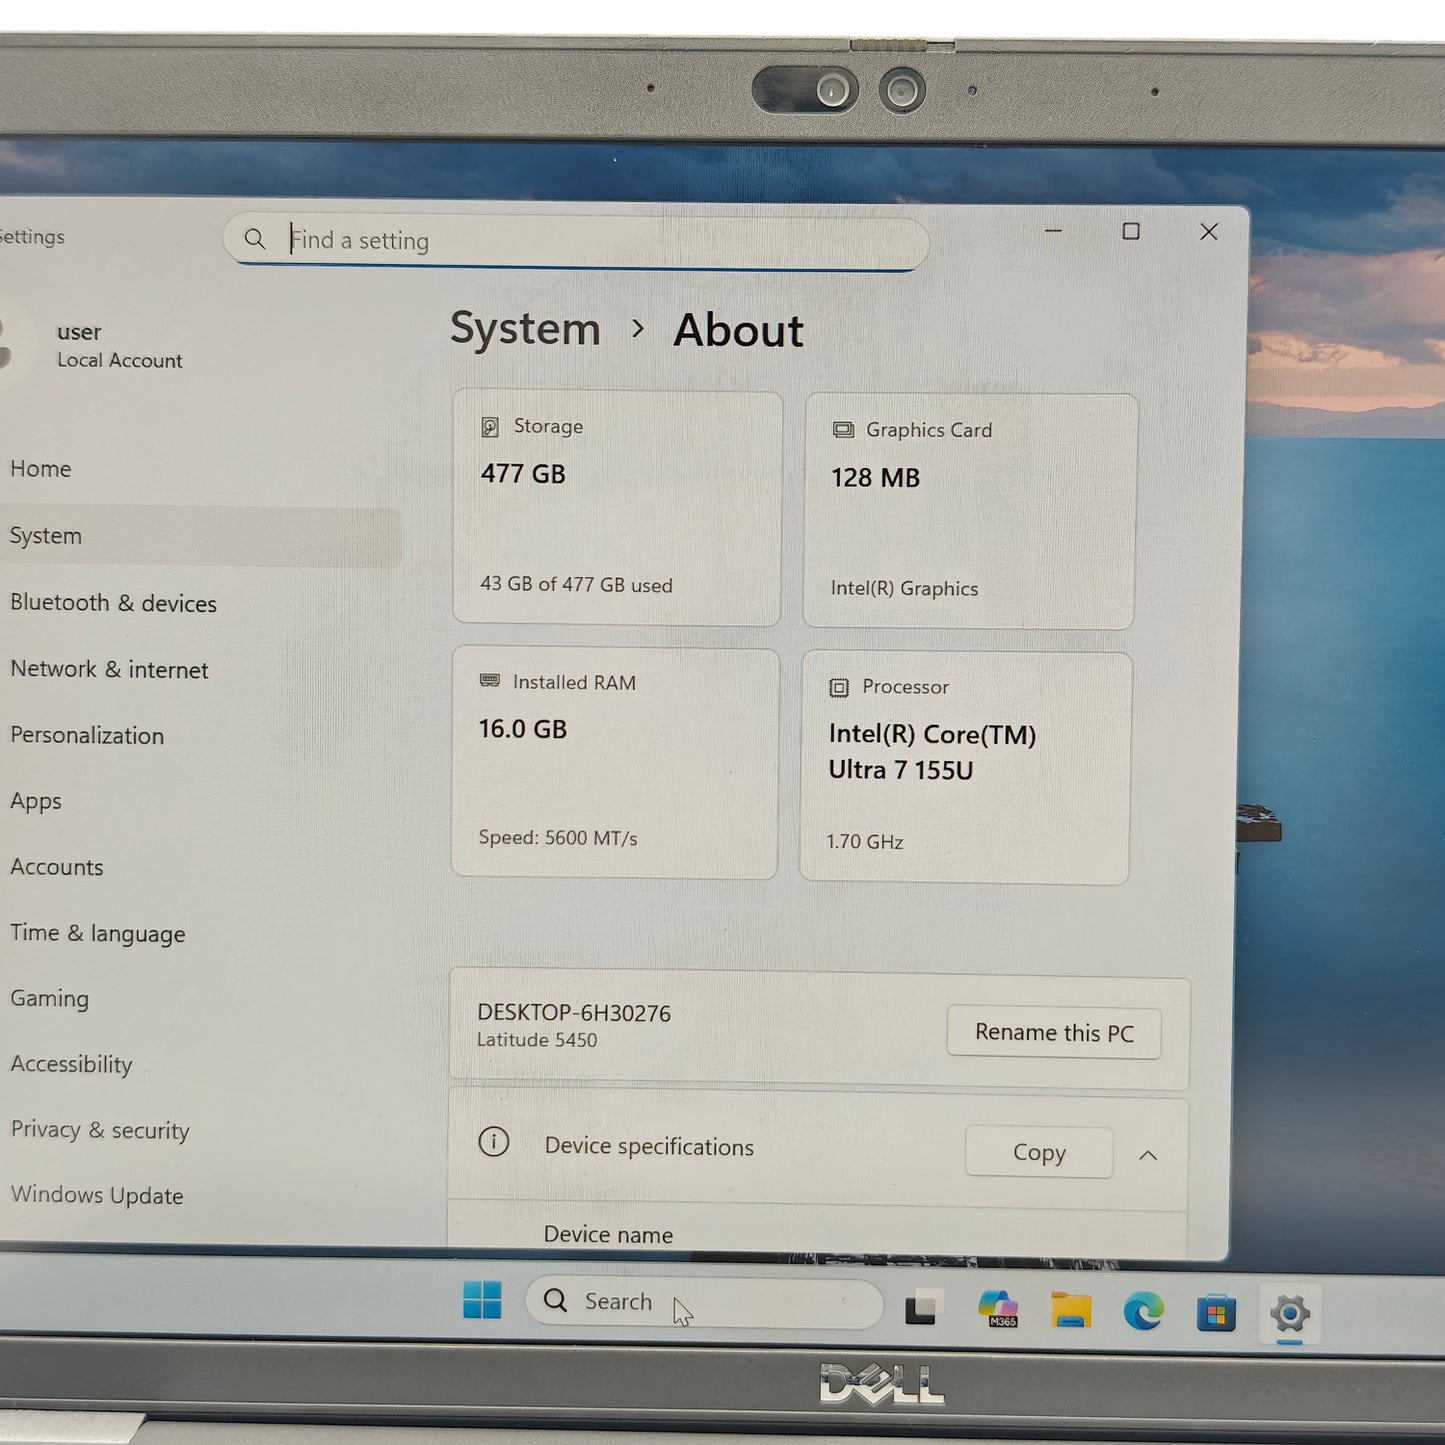
Task: Launch Microsoft 365 Copilot from taskbar
Action: click(998, 1308)
